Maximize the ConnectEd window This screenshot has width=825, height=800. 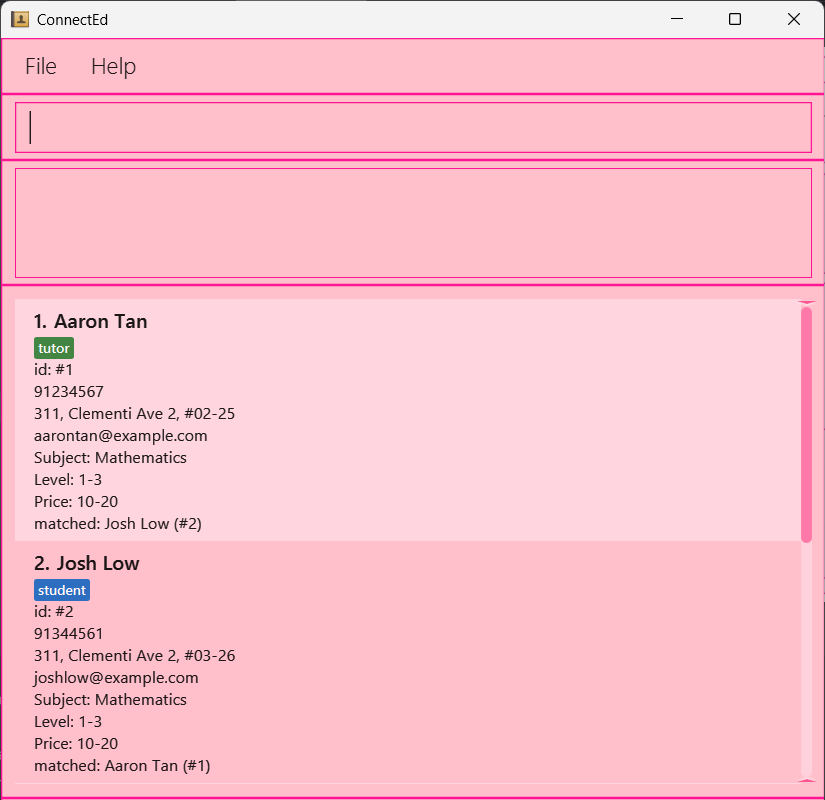(x=735, y=19)
